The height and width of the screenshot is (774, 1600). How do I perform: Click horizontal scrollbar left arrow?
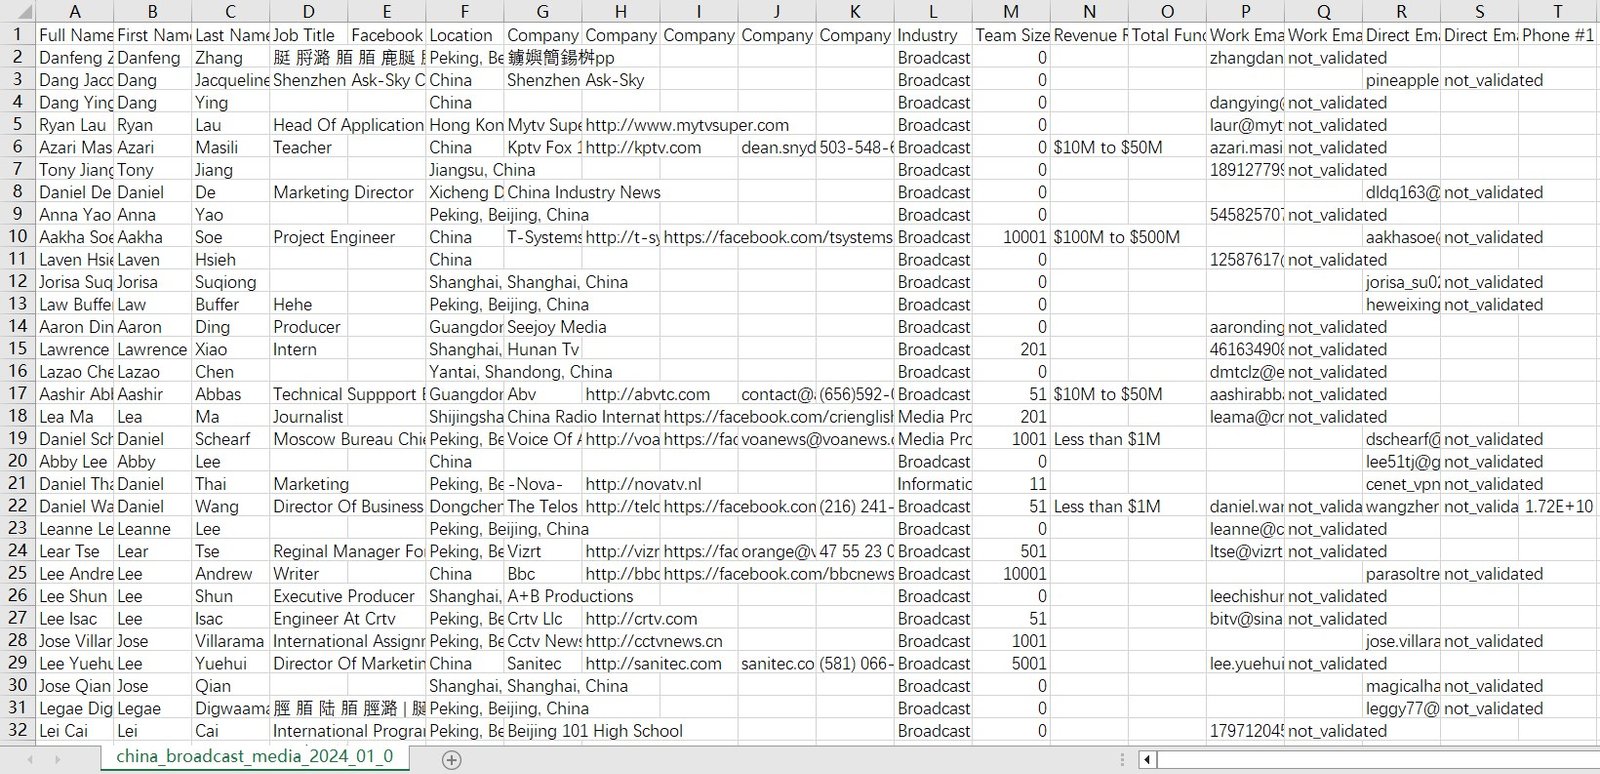(1147, 759)
